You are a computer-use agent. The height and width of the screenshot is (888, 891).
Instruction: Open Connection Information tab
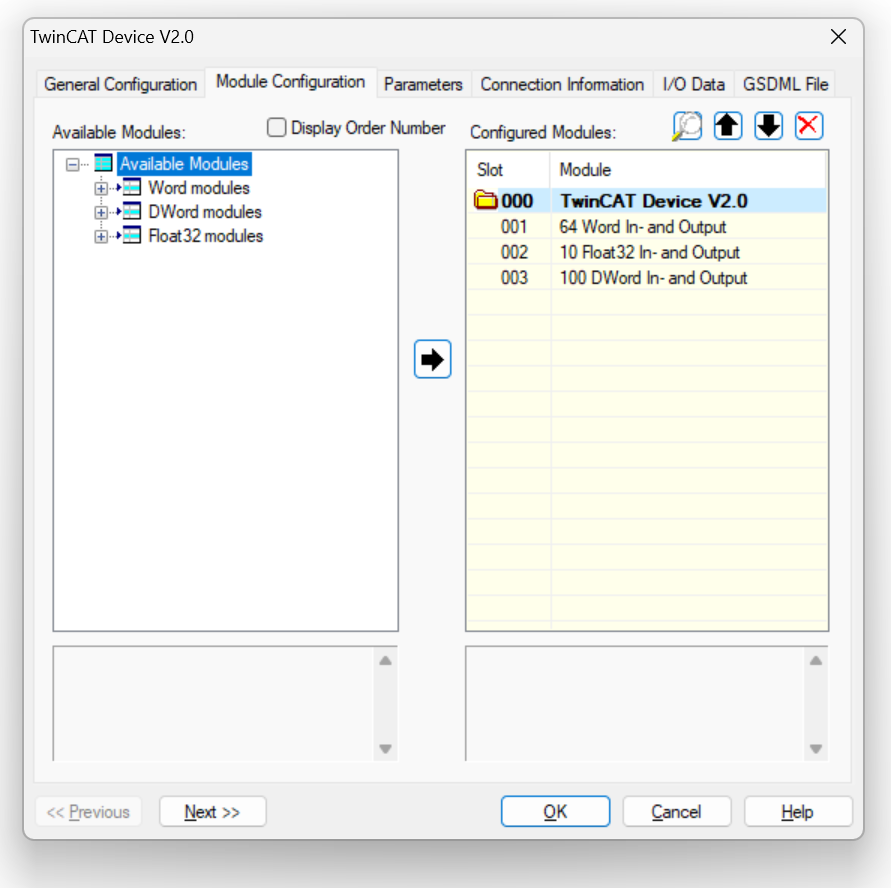click(562, 85)
